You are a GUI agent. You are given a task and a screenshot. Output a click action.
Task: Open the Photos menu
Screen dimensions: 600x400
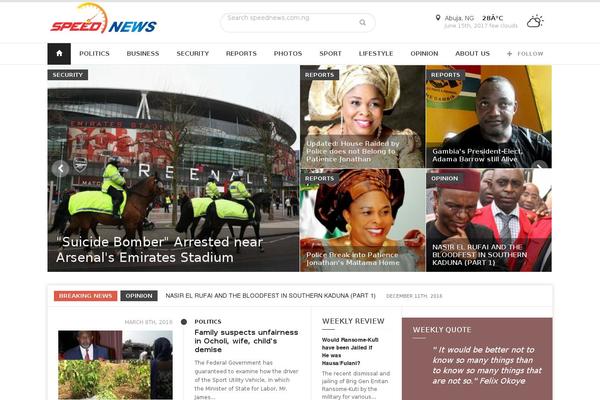pos(288,54)
